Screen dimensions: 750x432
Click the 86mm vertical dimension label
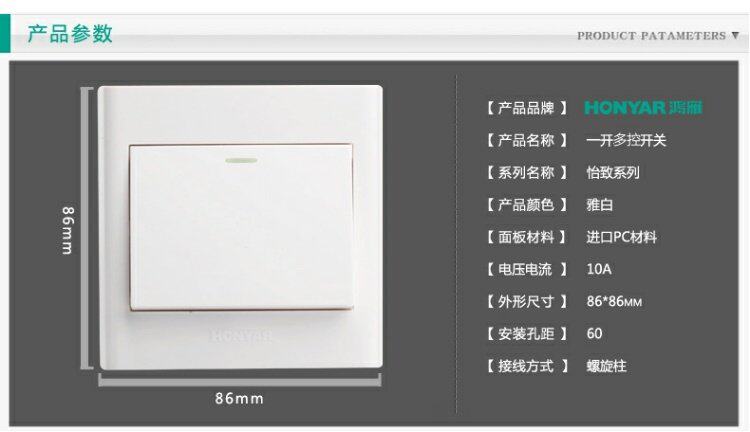tap(68, 230)
